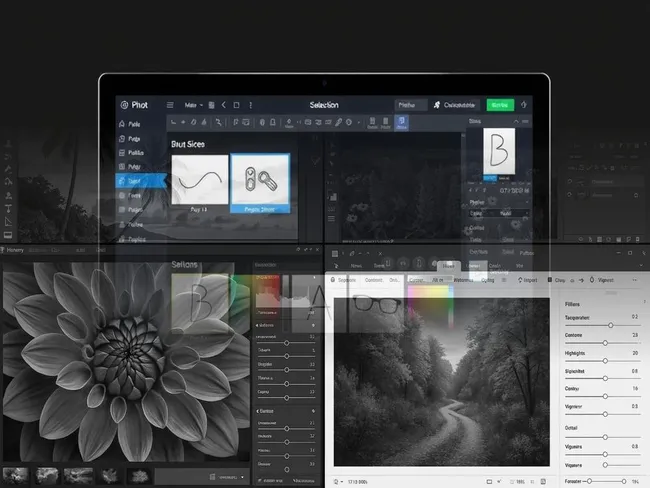Adjust the Highlights slider
This screenshot has width=650, height=488.
pyautogui.click(x=605, y=361)
